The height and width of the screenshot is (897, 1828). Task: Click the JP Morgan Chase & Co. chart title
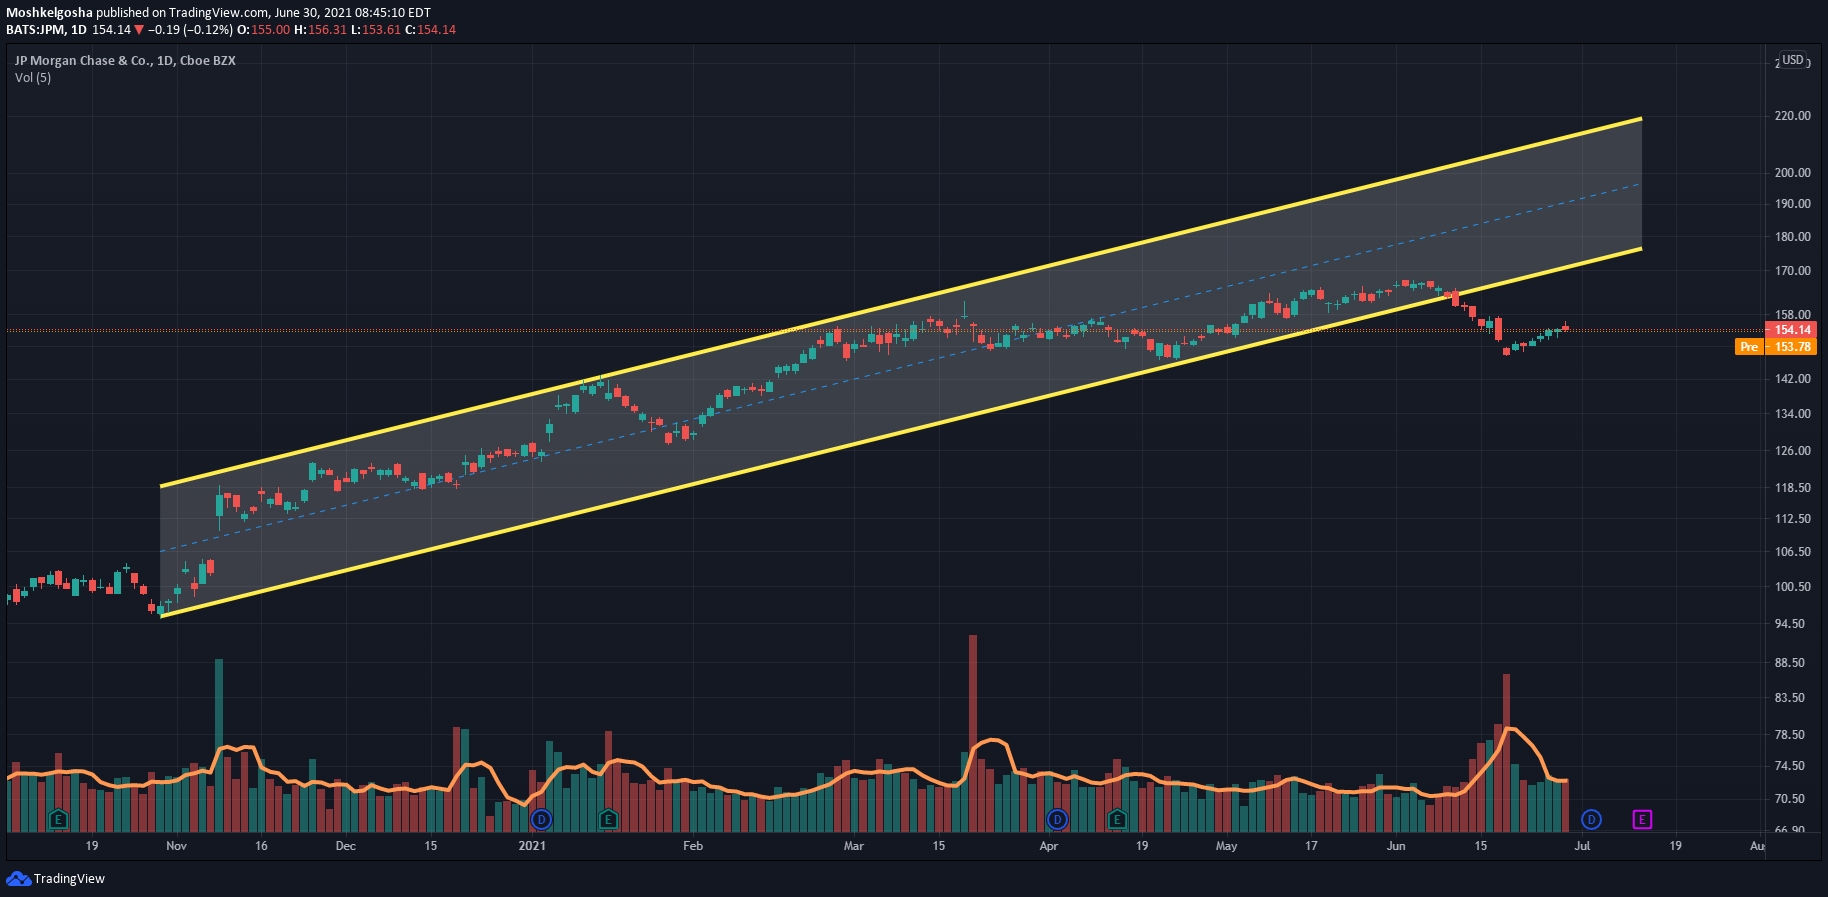coord(125,61)
